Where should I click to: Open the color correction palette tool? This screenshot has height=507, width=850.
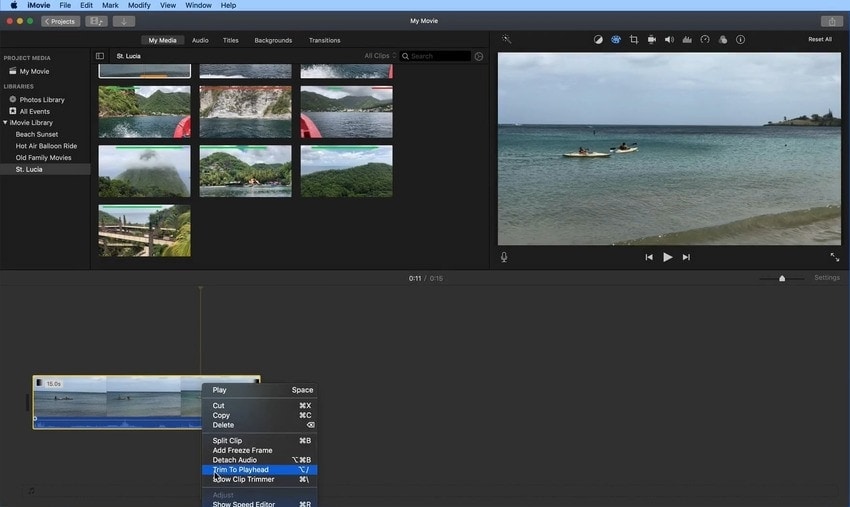(x=616, y=40)
